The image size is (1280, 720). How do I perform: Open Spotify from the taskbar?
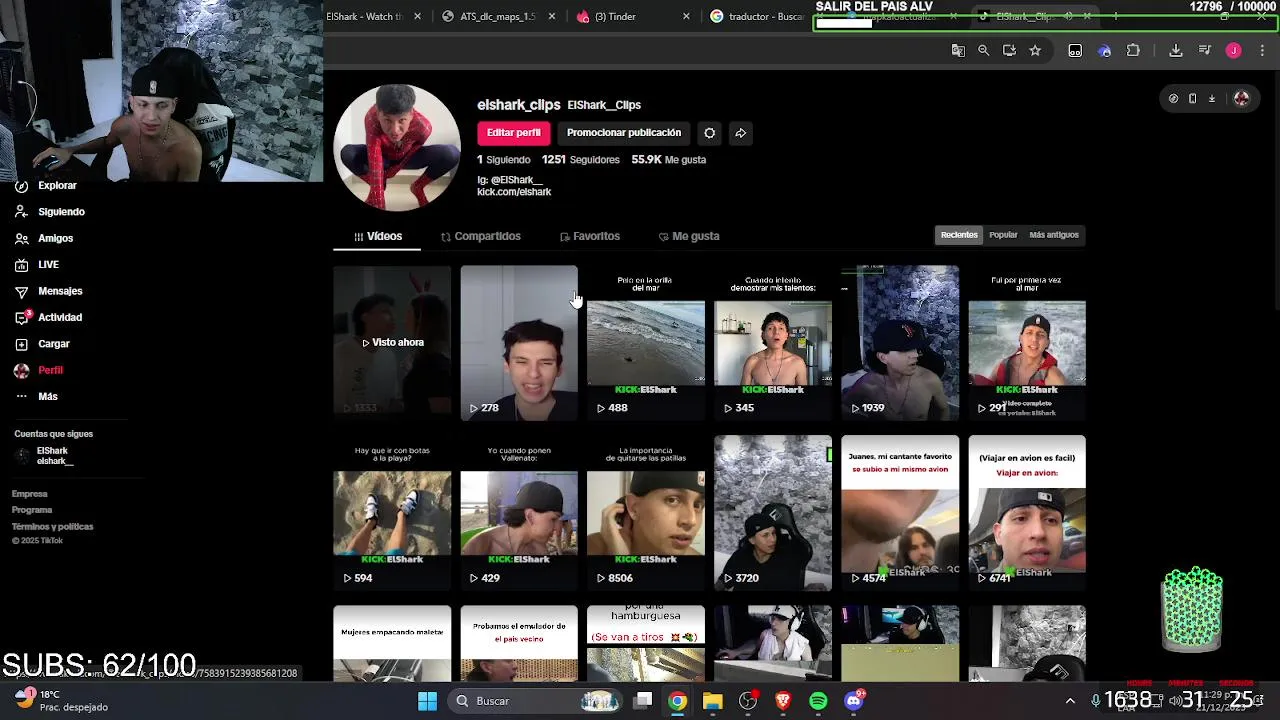pos(818,701)
